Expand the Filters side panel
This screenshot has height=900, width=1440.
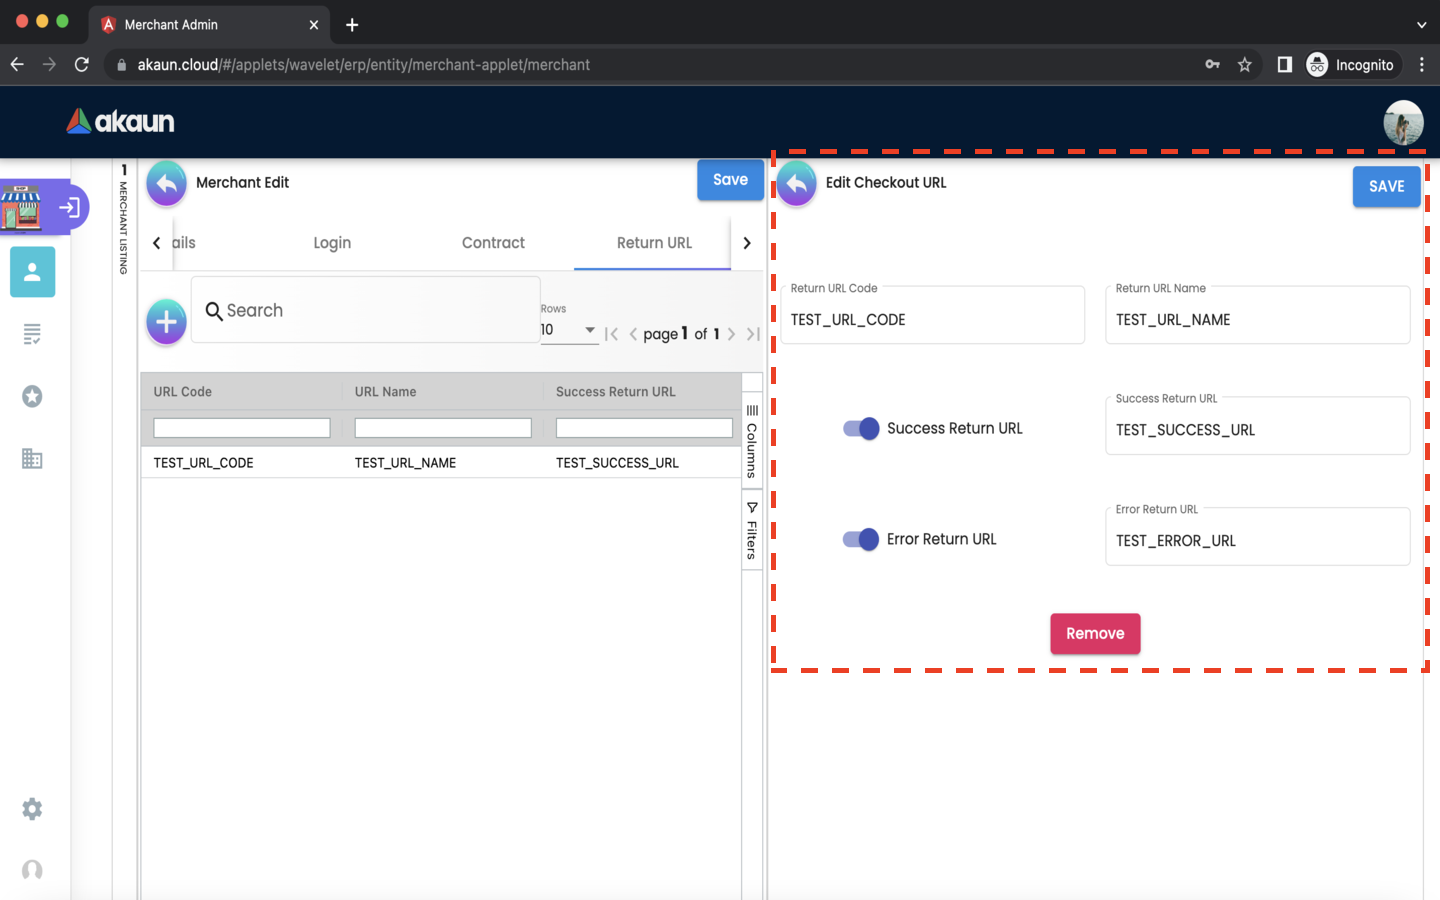pos(752,531)
